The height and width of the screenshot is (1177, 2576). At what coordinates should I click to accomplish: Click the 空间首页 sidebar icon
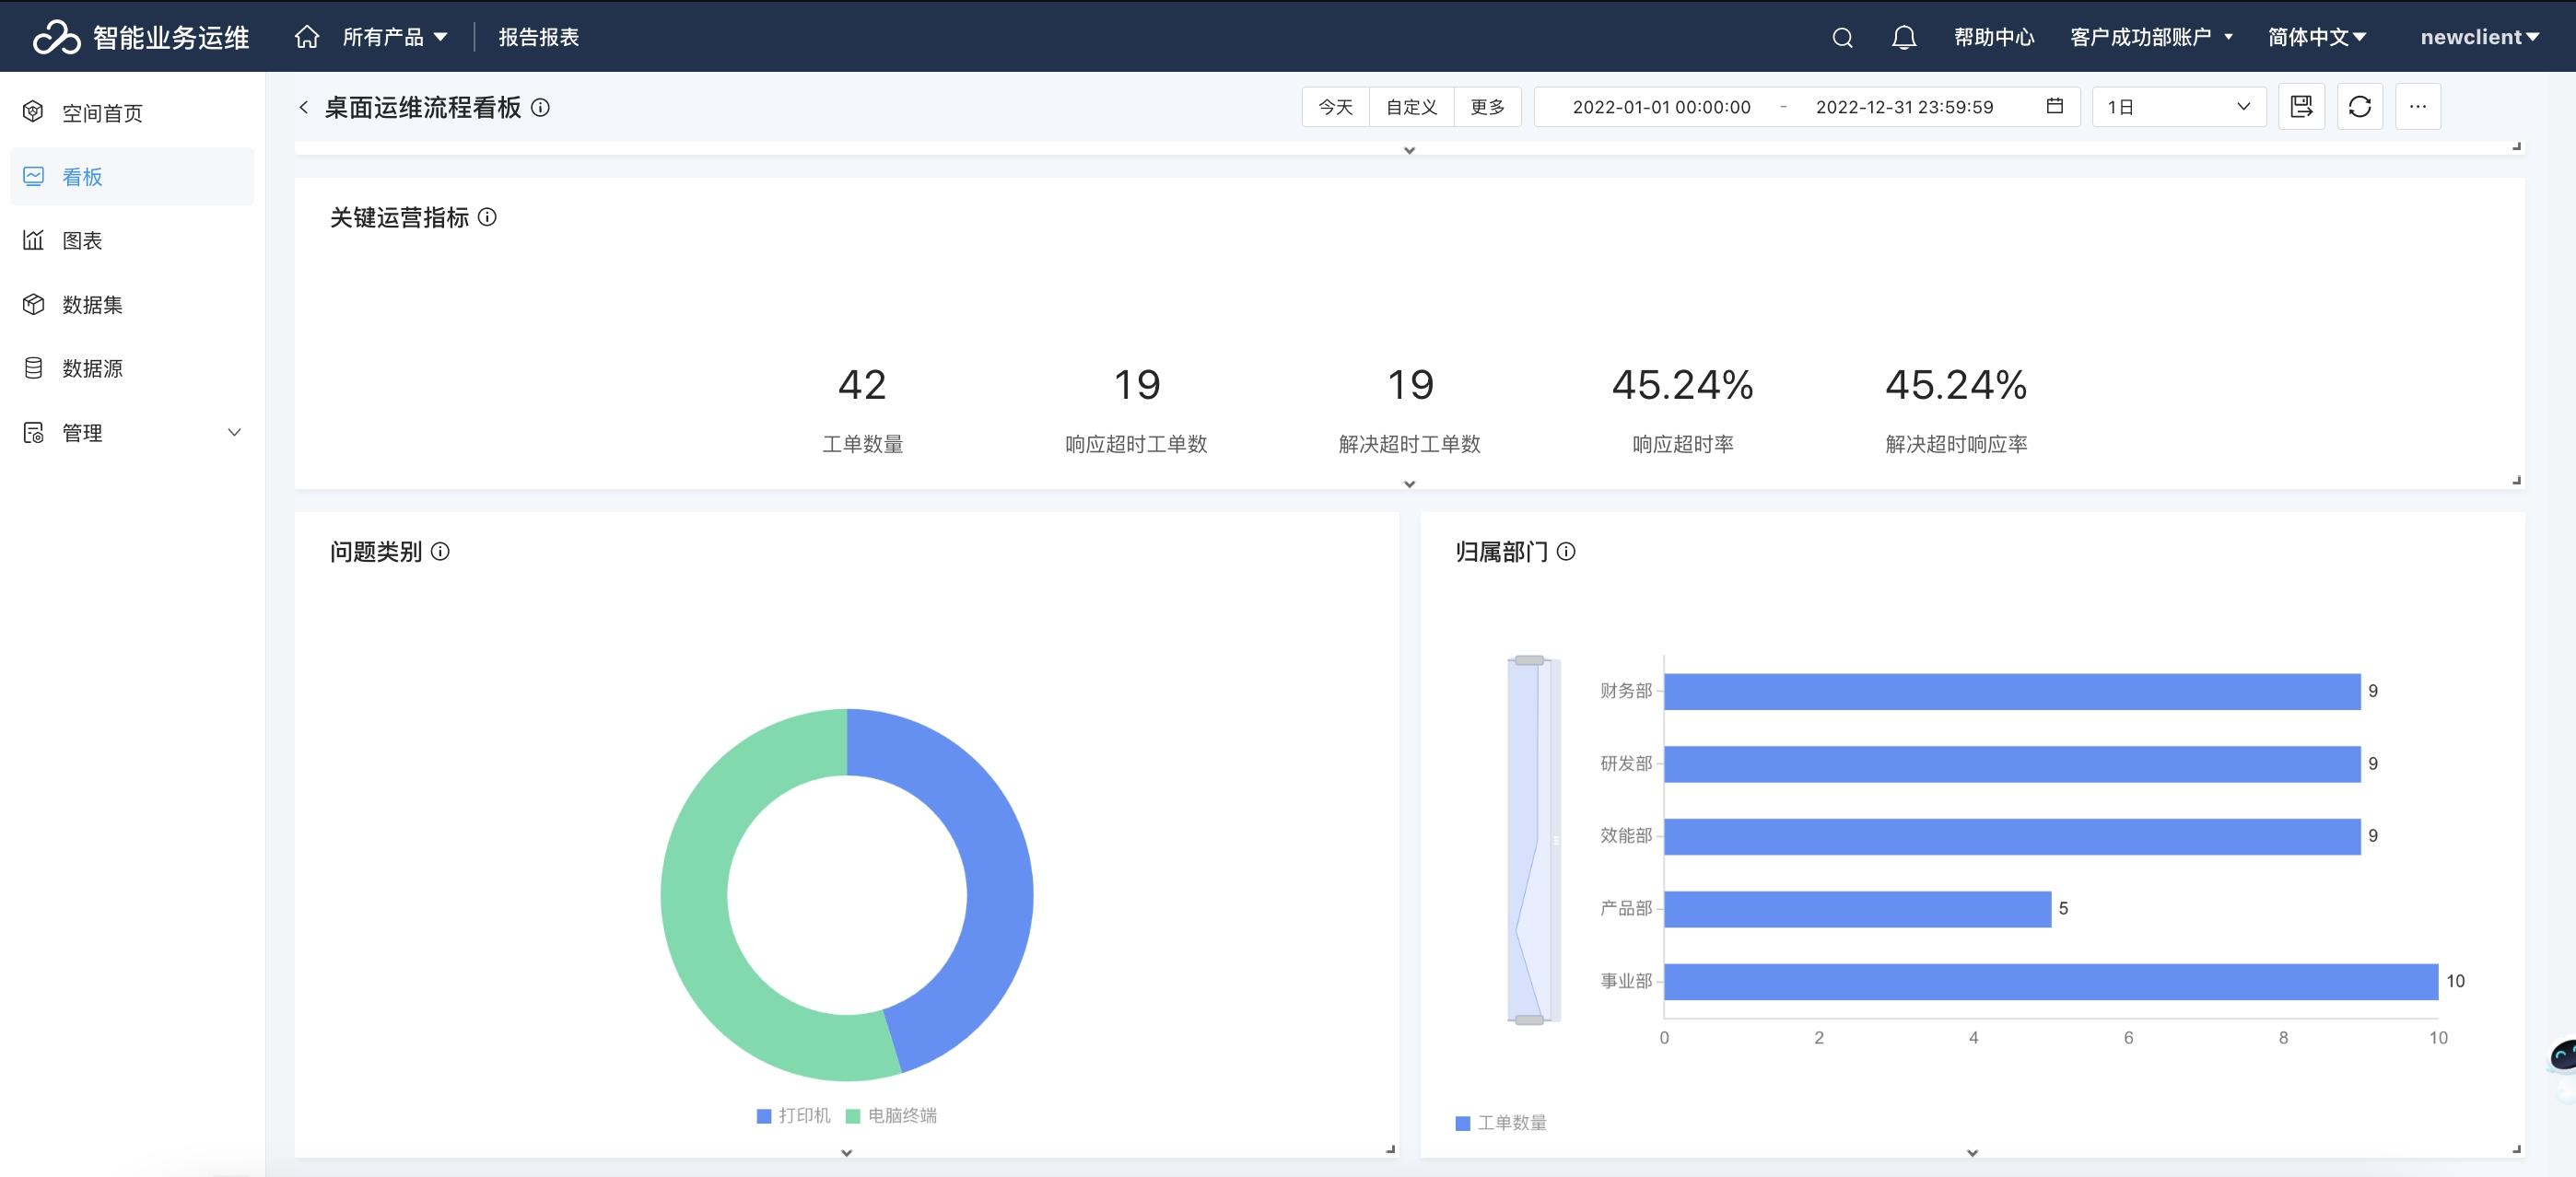(33, 112)
